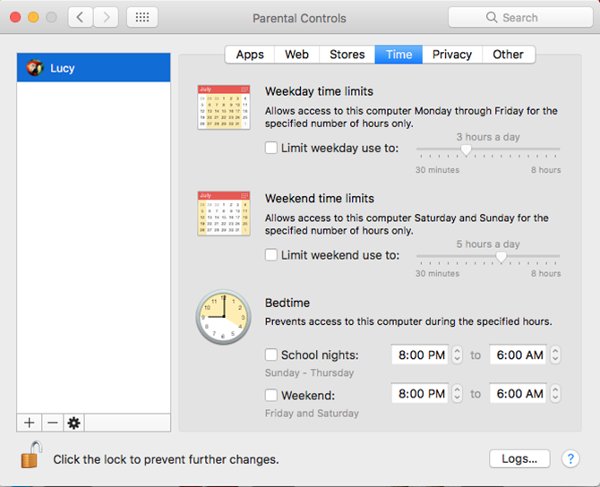The image size is (600, 487).
Task: Show all preferences grid icon
Action: pyautogui.click(x=141, y=18)
